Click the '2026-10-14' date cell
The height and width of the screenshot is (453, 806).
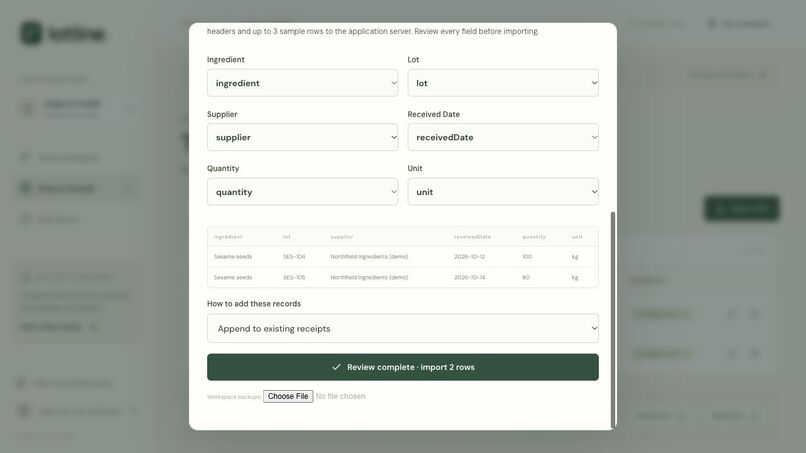point(469,278)
